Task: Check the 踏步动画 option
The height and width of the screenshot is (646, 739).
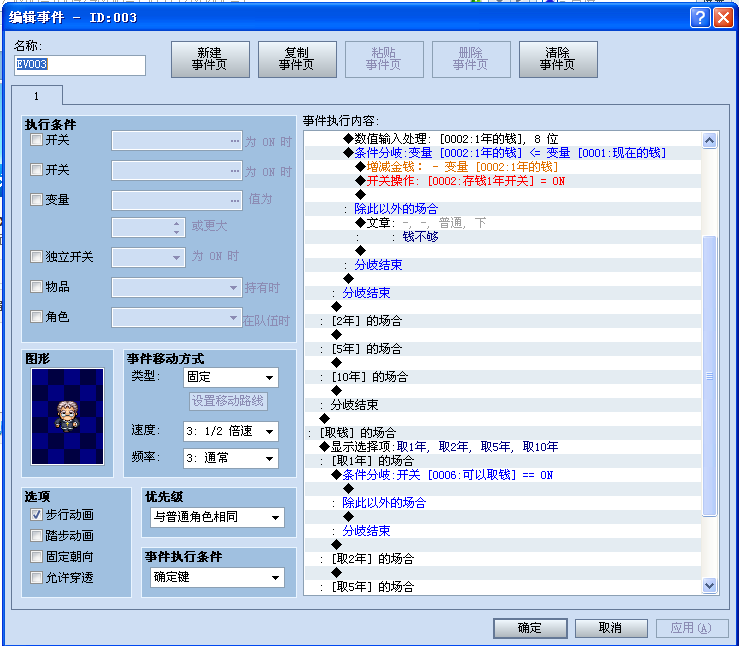Action: click(36, 536)
